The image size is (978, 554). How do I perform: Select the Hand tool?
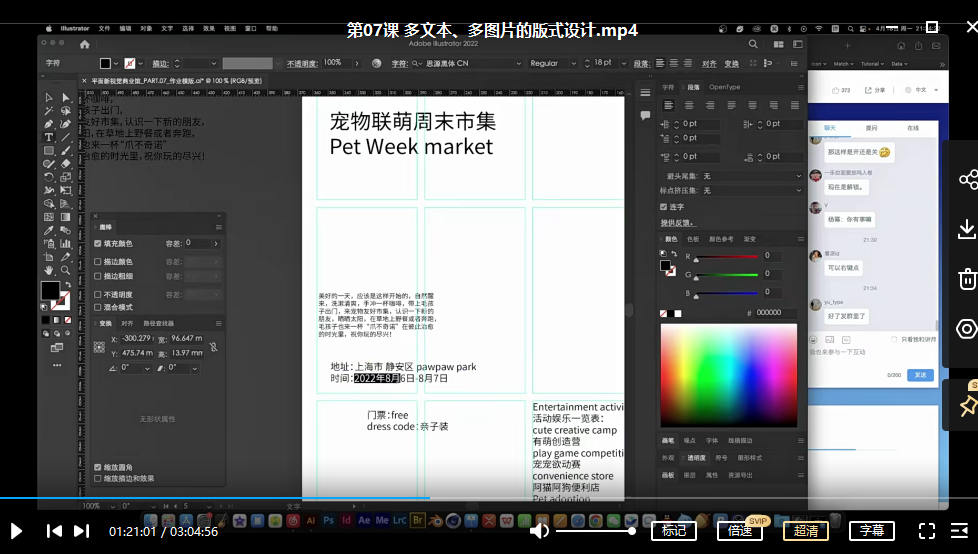(x=48, y=270)
